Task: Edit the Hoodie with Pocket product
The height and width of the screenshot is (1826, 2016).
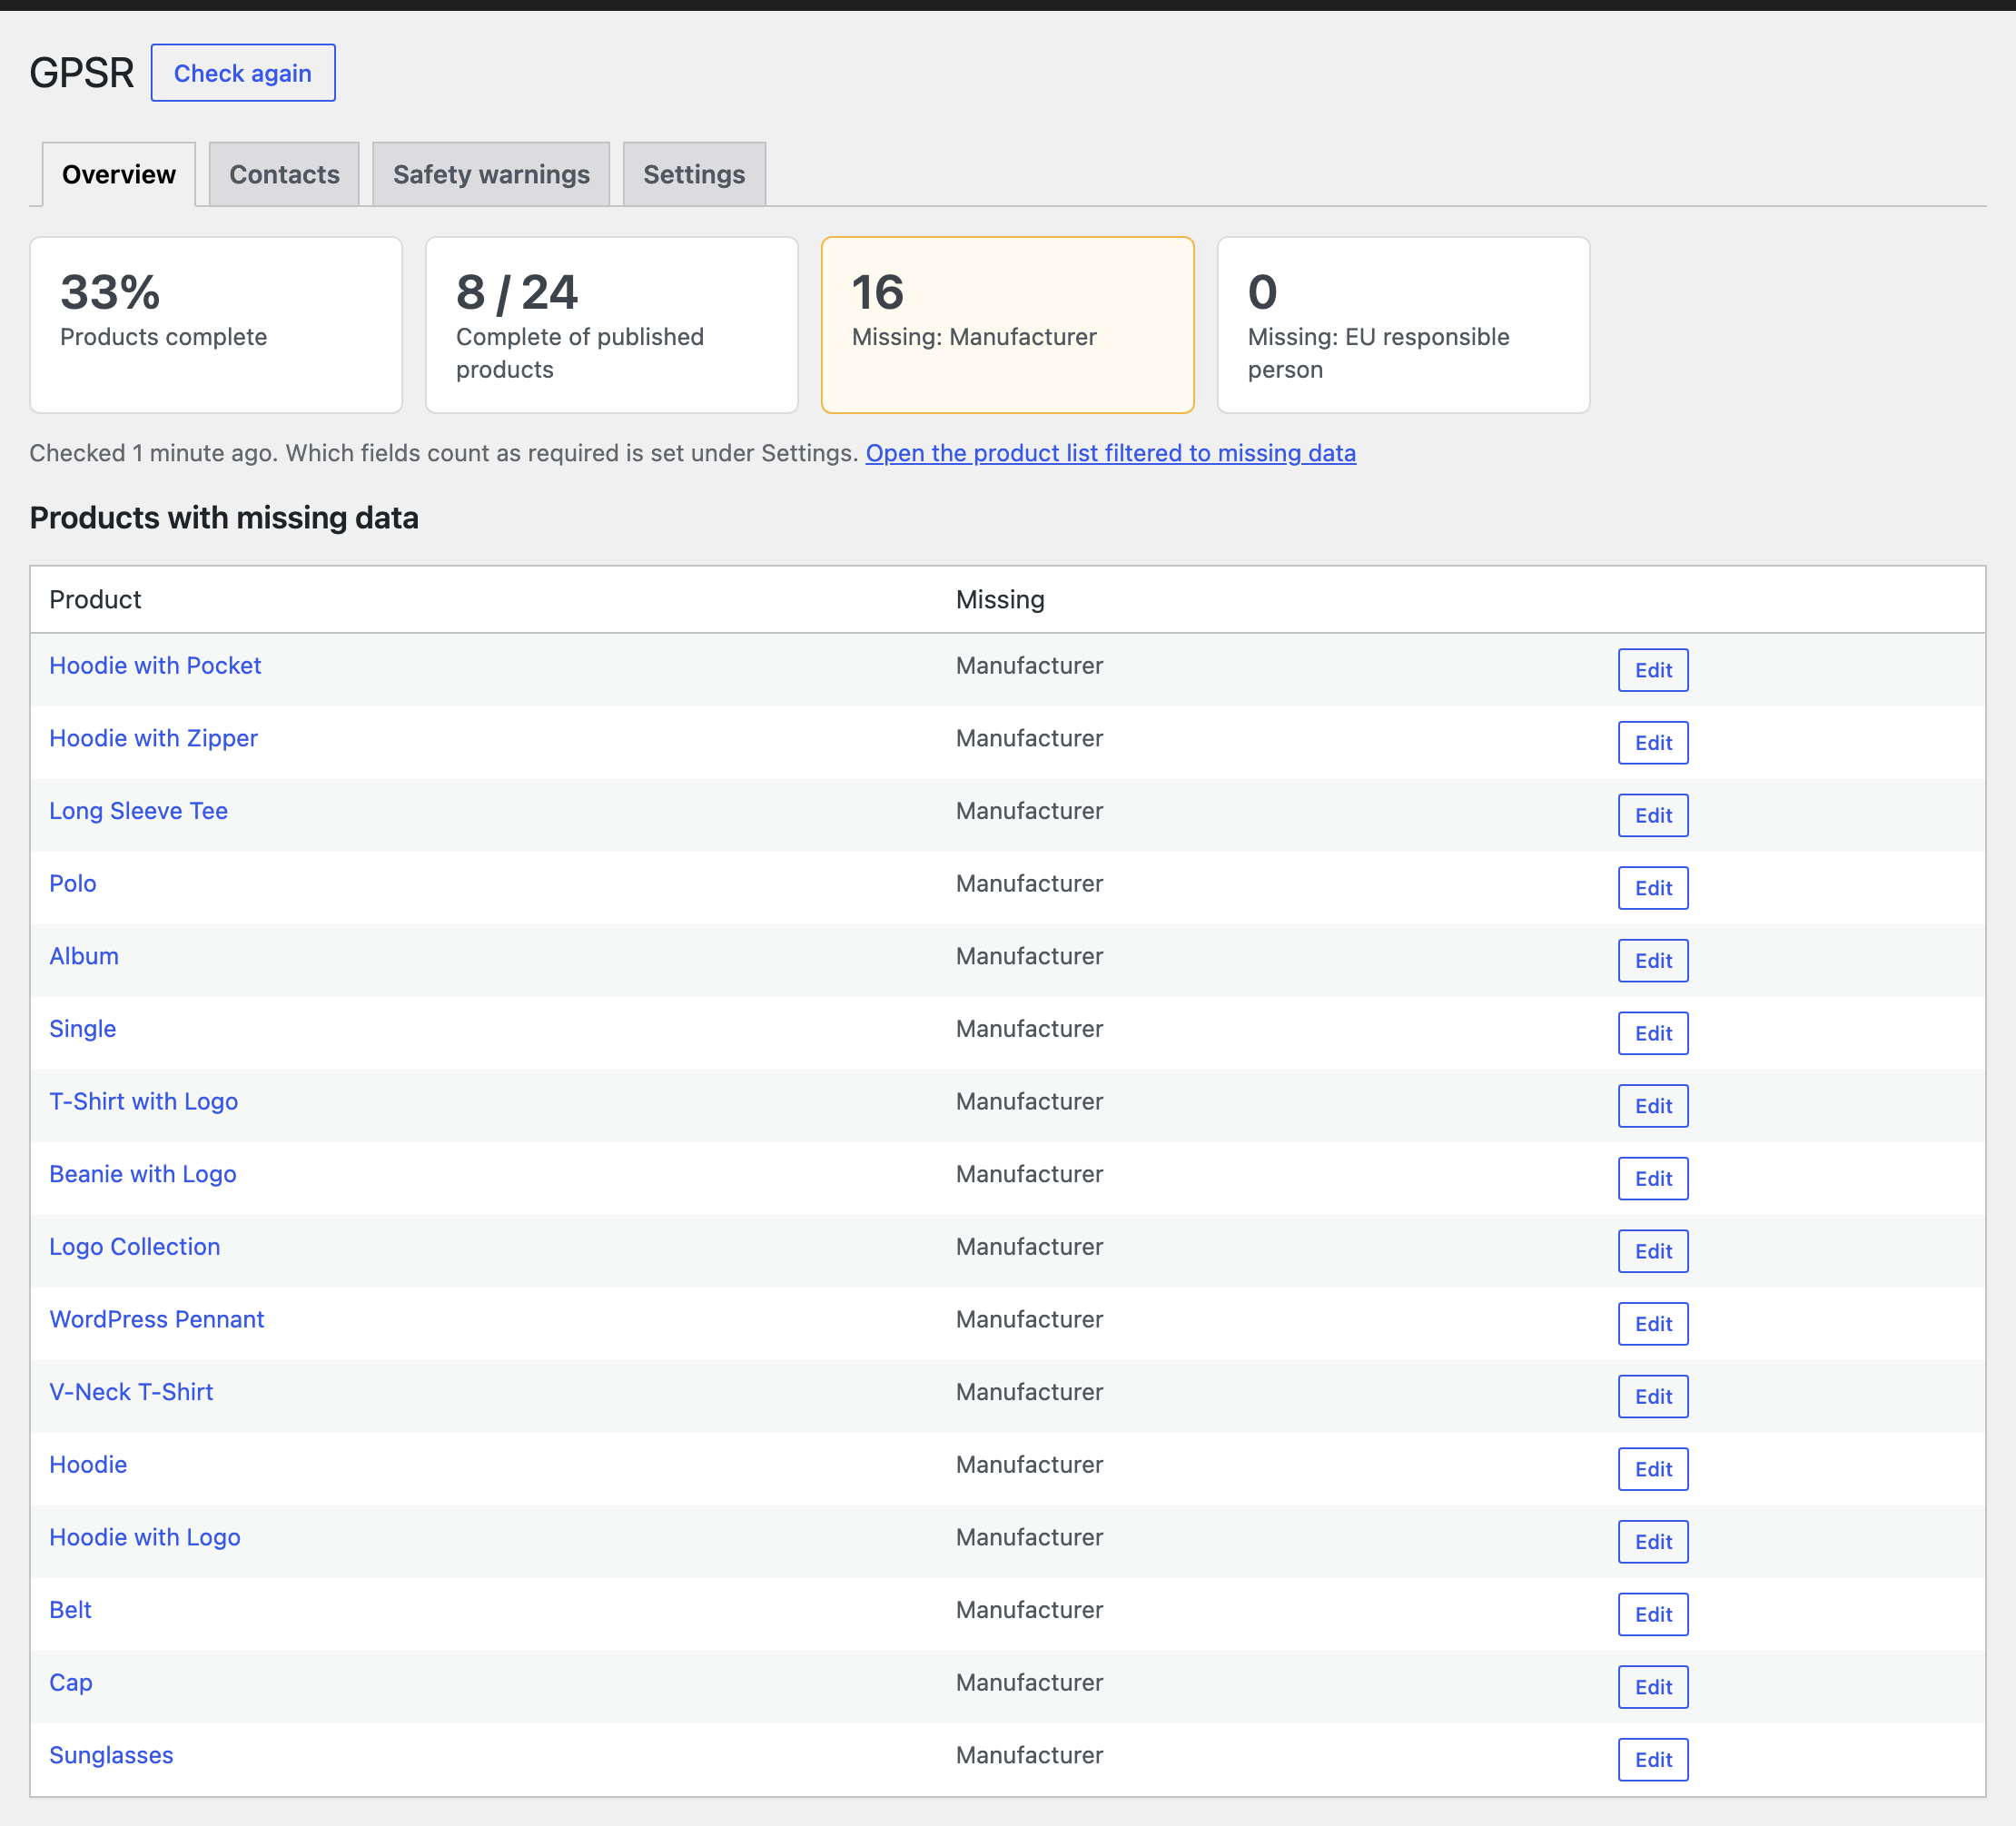Action: 1654,670
